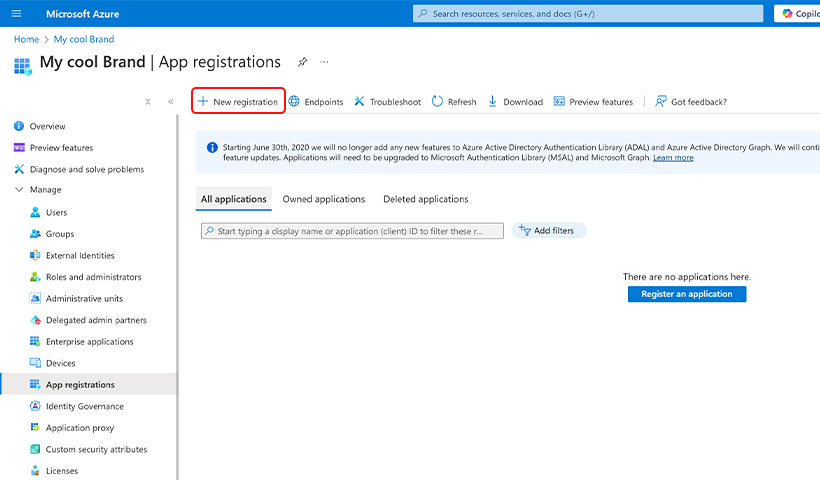Close the sidebar search with X icon

(x=147, y=102)
